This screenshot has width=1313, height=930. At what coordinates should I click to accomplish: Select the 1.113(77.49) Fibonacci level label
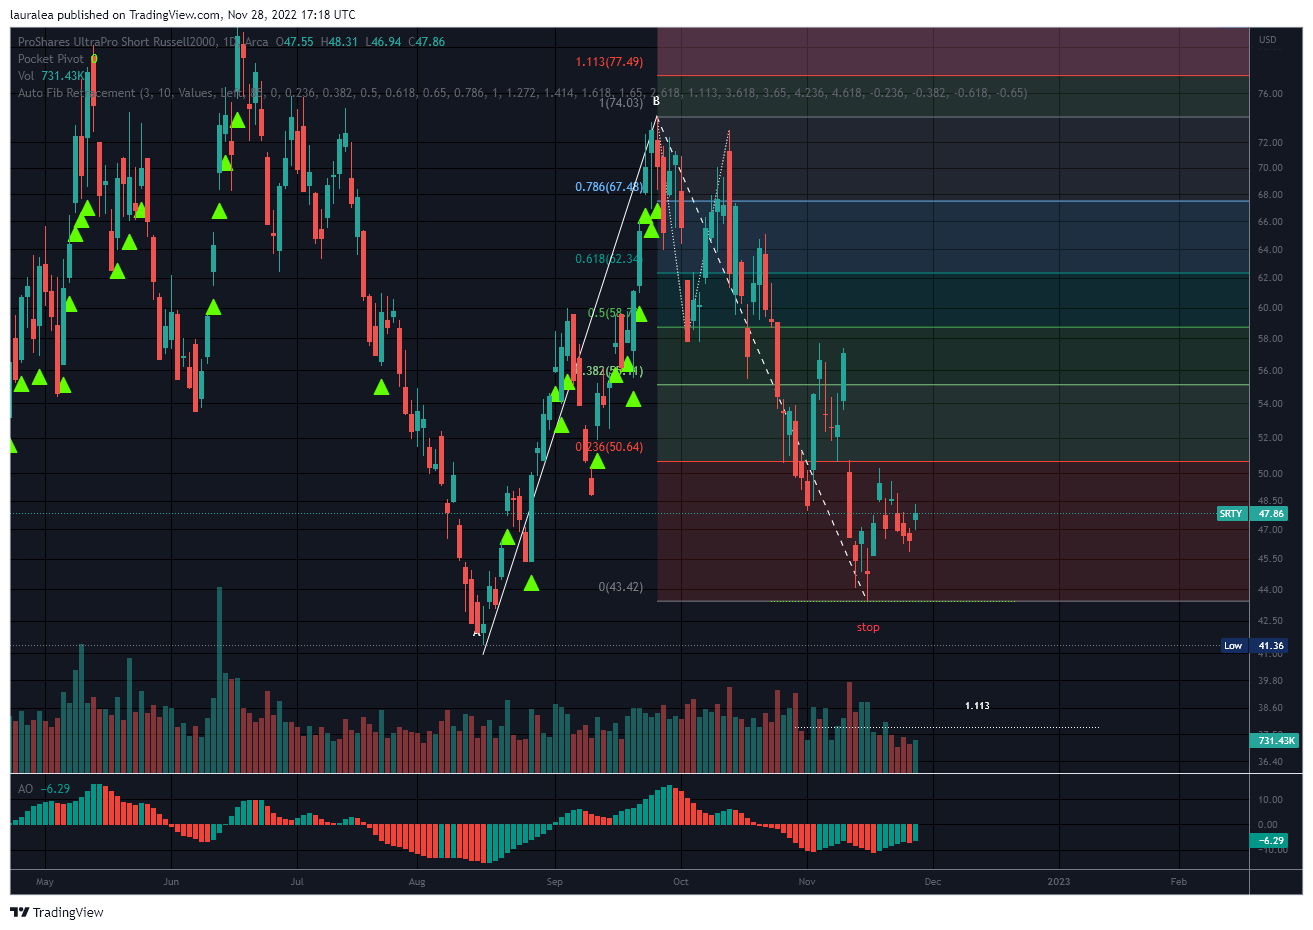pos(609,62)
